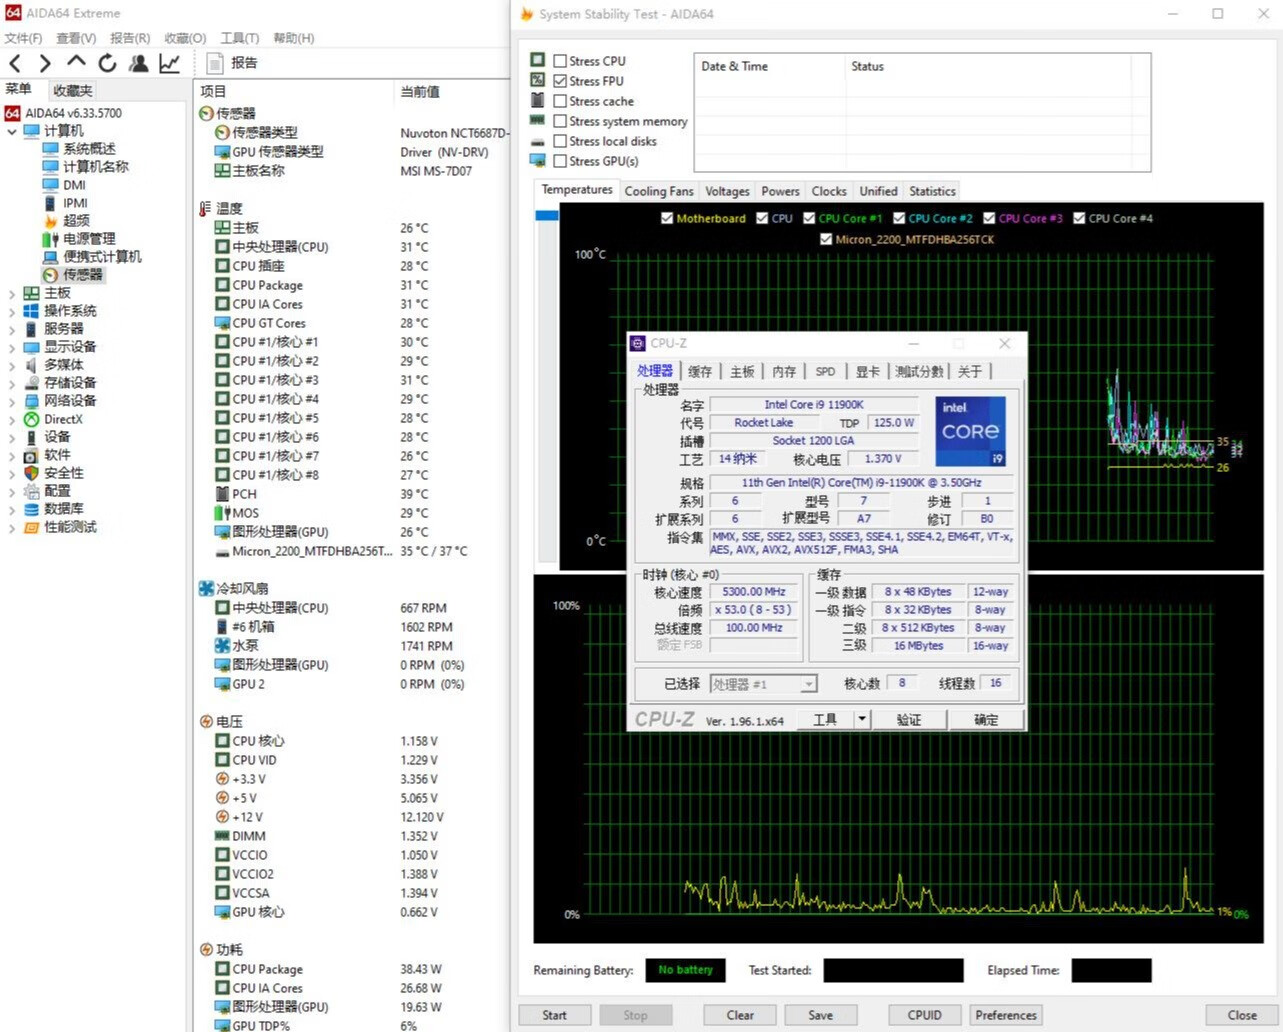Image resolution: width=1283 pixels, height=1032 pixels.
Task: Click the graph chart icon in AIDA64 toolbar
Action: pos(169,63)
